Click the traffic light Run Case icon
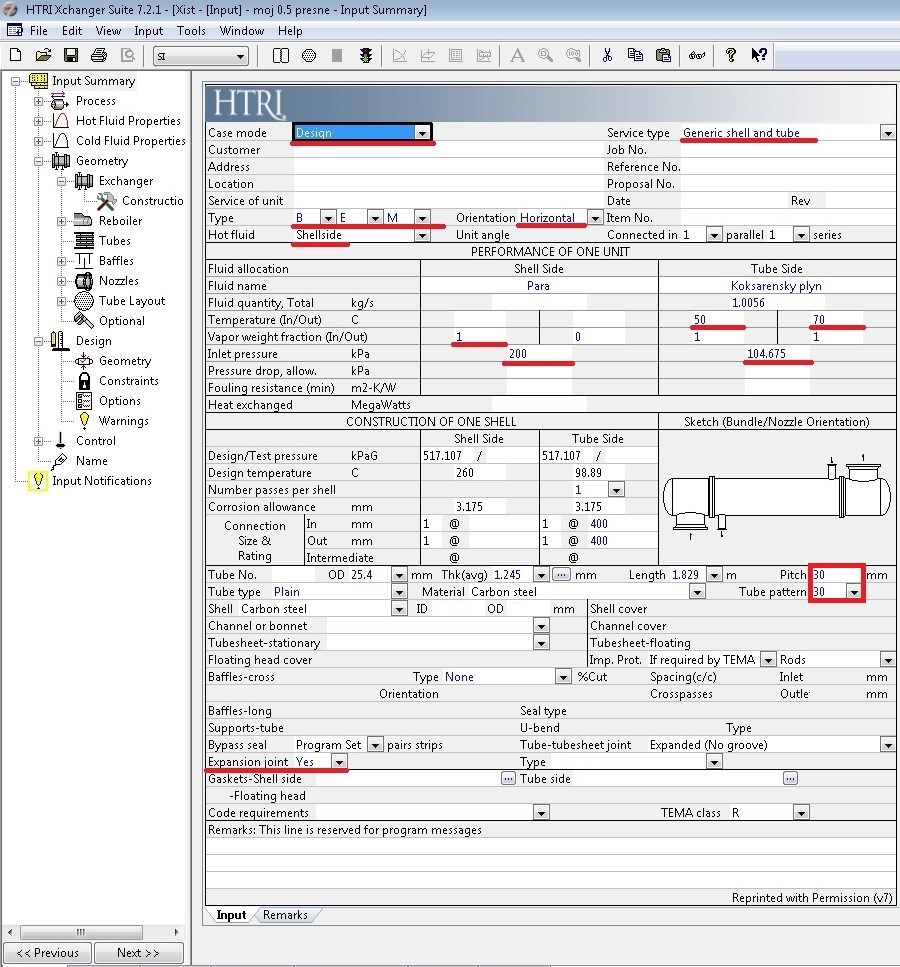This screenshot has width=900, height=967. pyautogui.click(x=366, y=56)
